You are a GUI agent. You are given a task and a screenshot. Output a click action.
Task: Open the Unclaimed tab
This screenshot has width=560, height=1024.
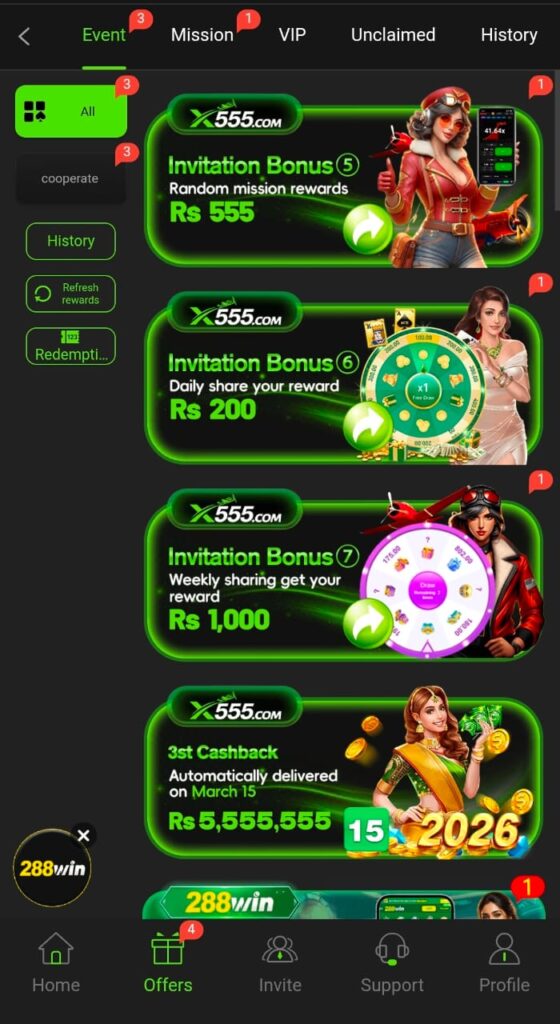393,35
